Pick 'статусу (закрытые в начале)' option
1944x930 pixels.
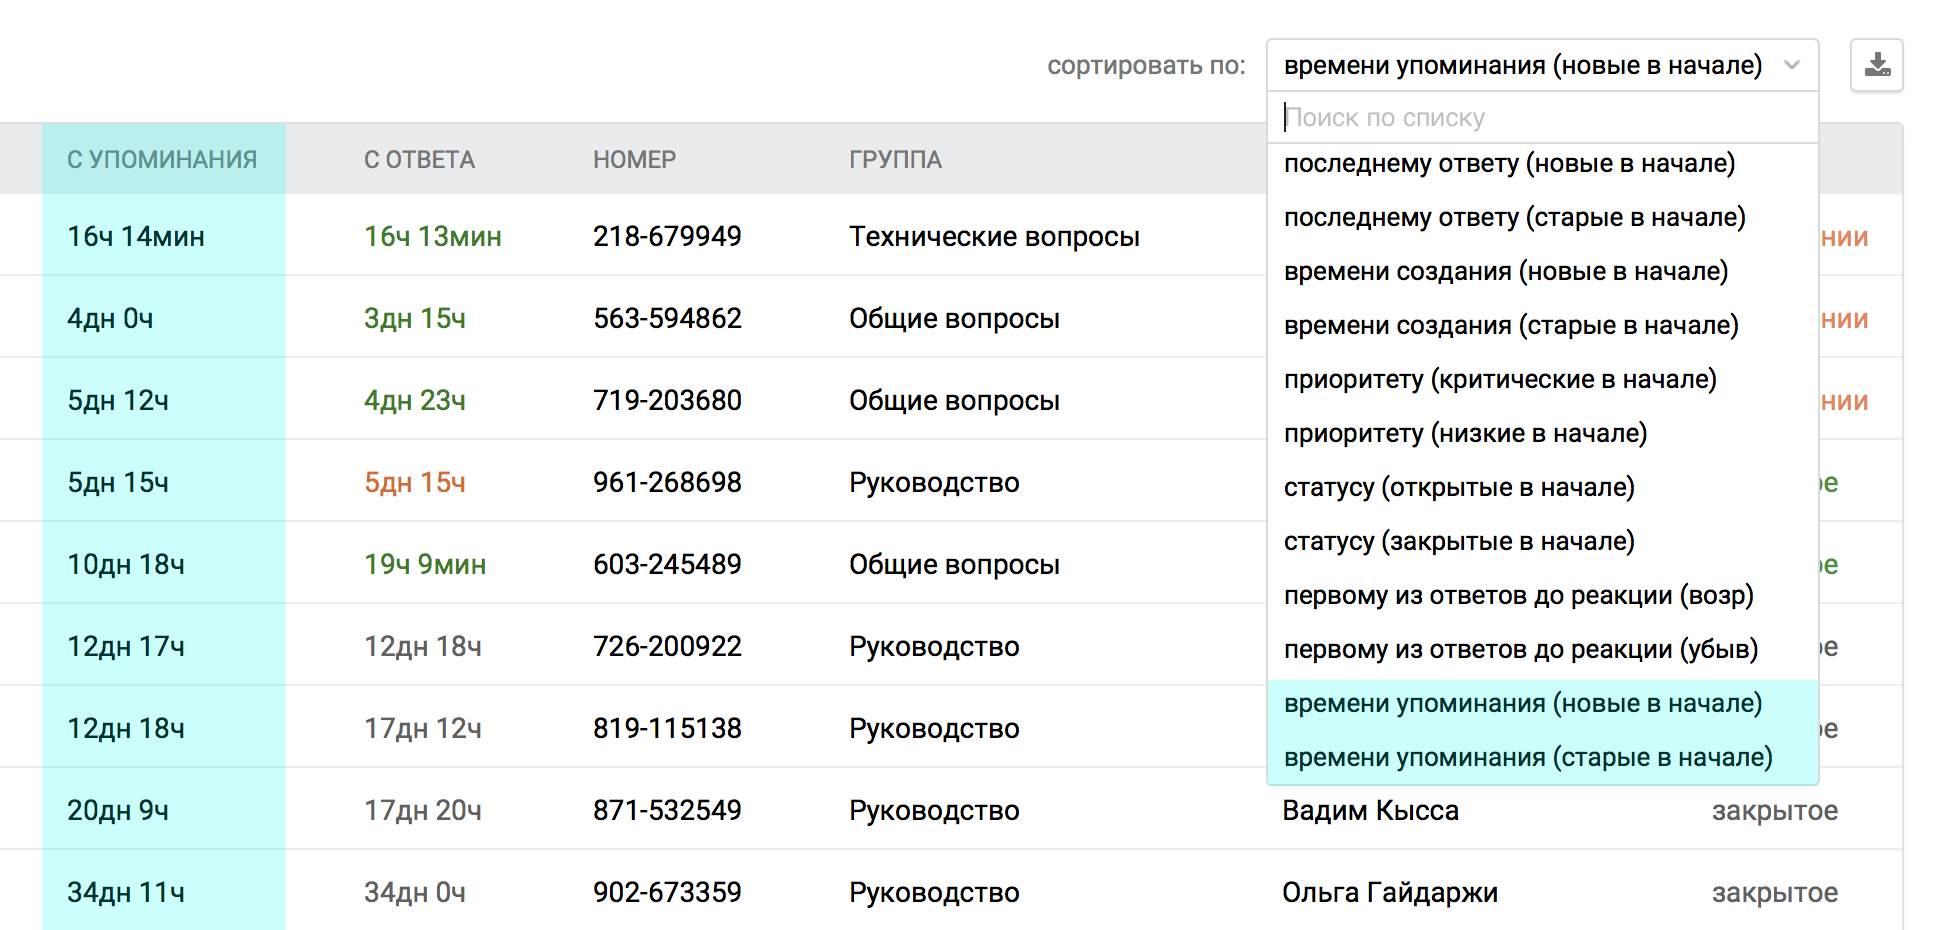tap(1459, 541)
